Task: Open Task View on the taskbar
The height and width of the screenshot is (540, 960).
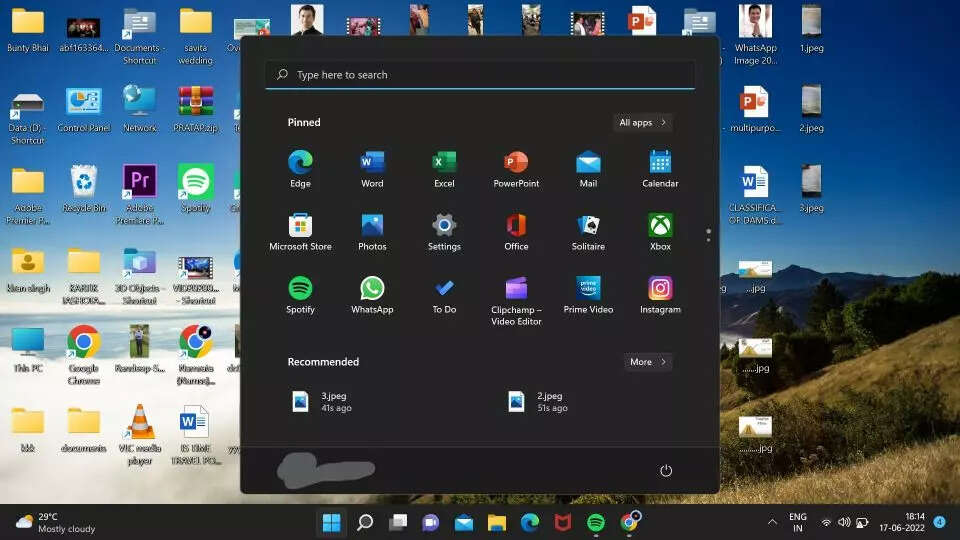Action: point(398,522)
